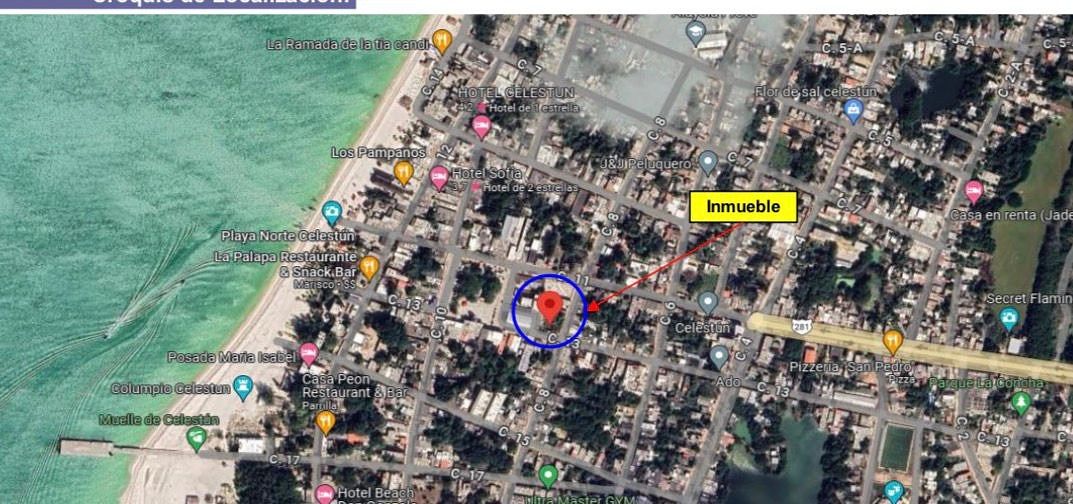
Task: Select the J&J Peluquero gray pin
Action: [708, 161]
